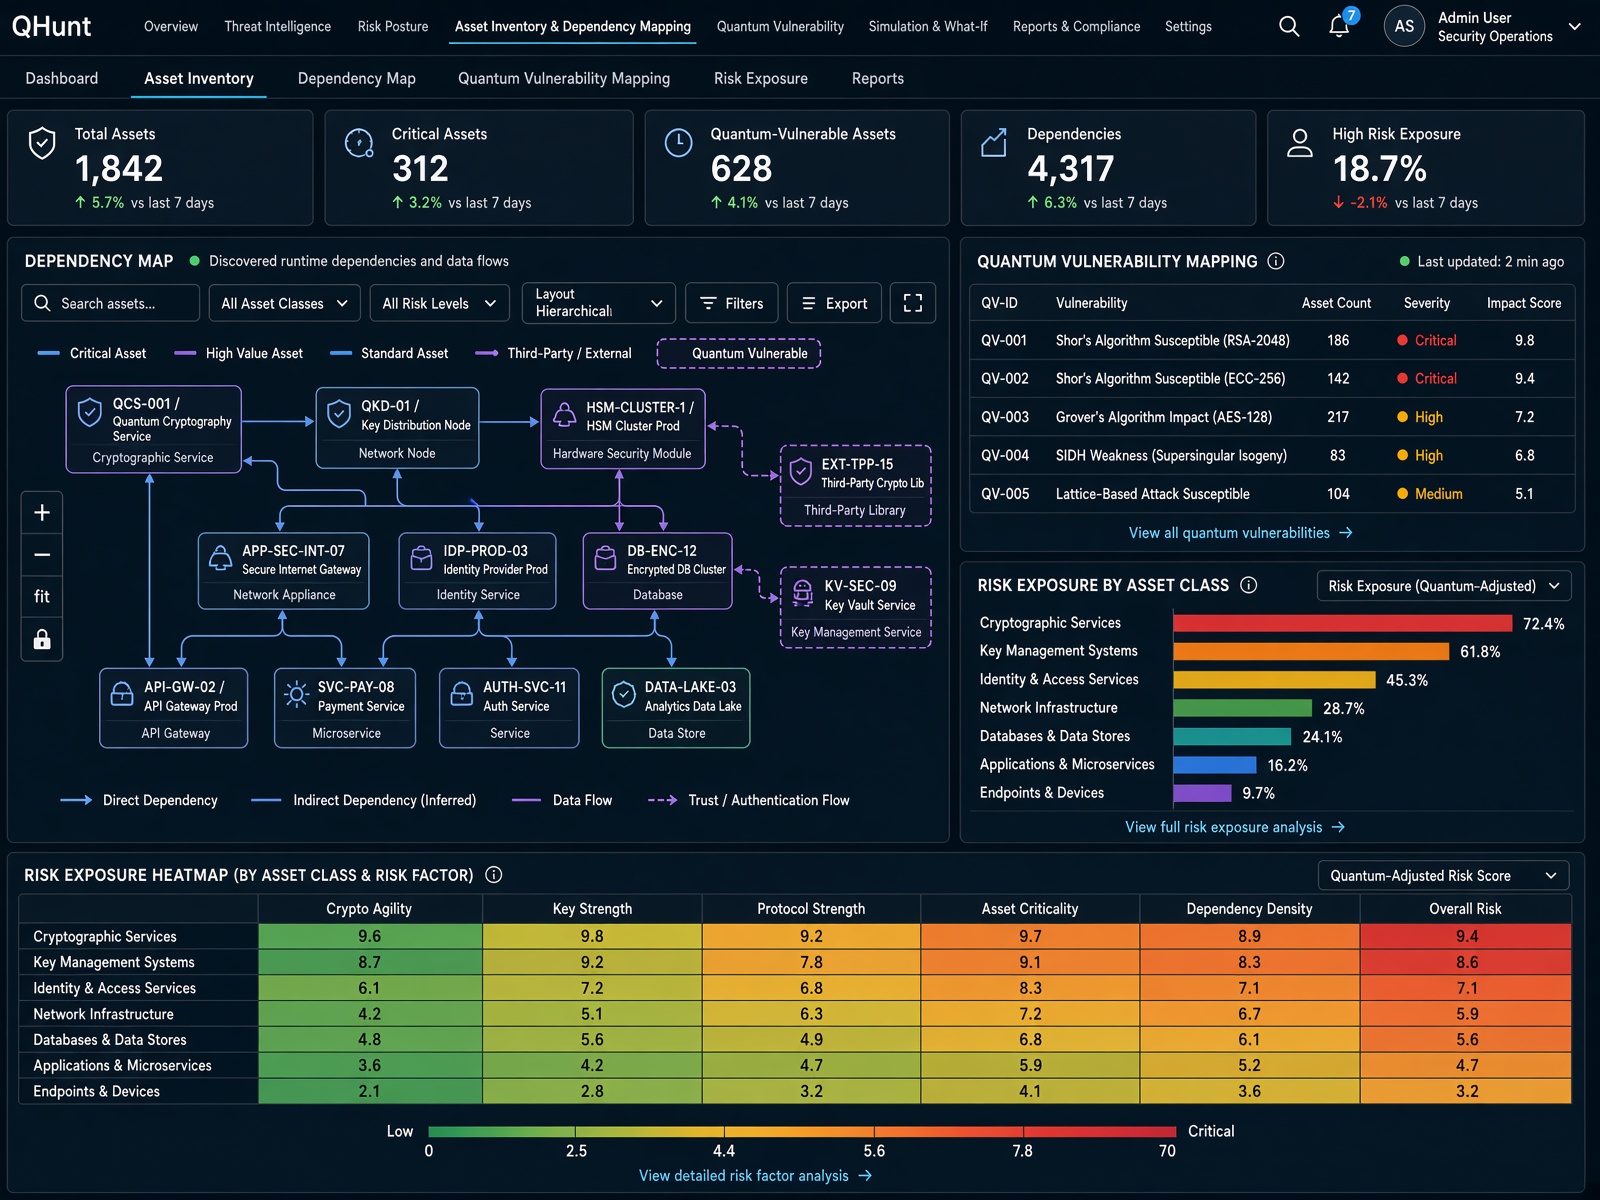Fit the dependency map to view

point(42,597)
